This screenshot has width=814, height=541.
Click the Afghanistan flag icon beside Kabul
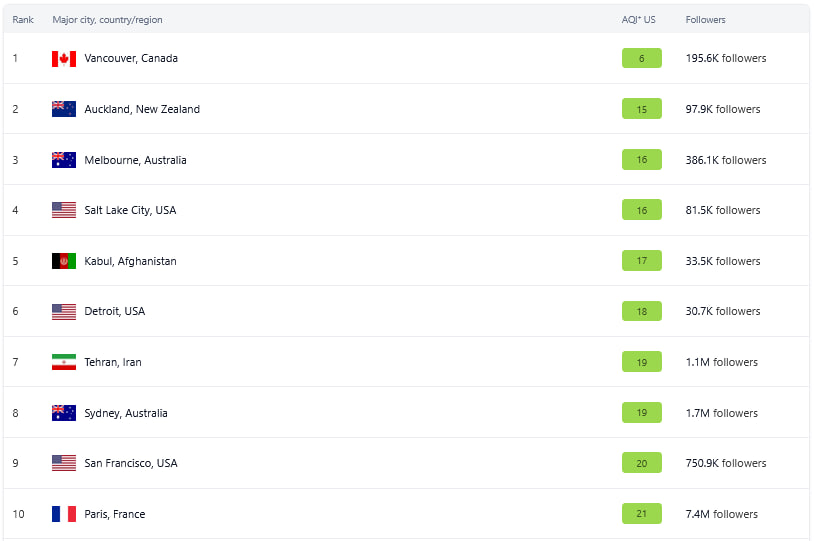tap(64, 261)
